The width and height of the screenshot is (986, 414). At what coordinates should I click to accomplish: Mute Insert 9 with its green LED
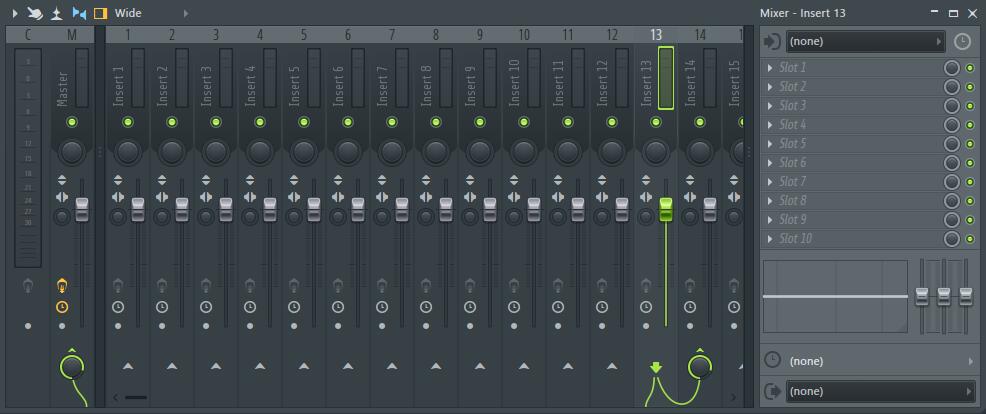480,122
